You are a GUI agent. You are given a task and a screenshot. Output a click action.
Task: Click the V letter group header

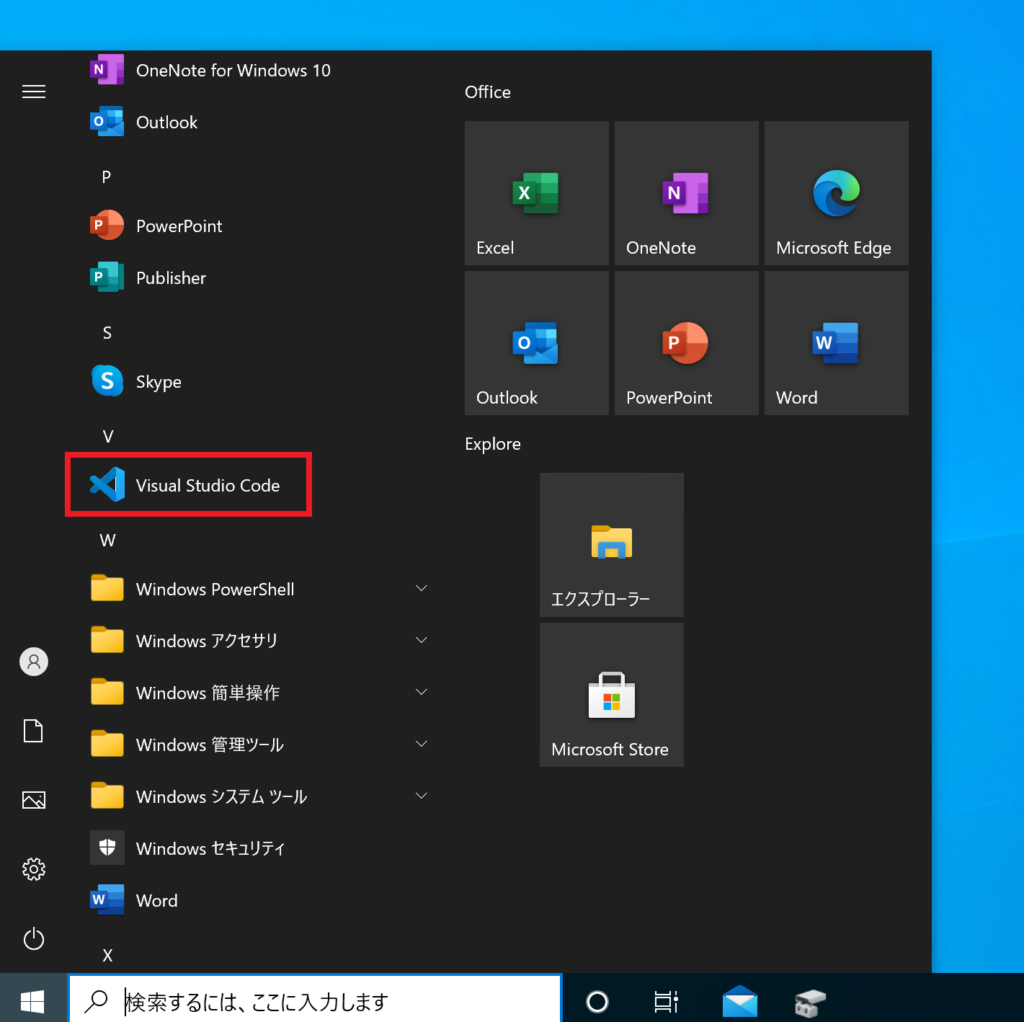point(108,436)
